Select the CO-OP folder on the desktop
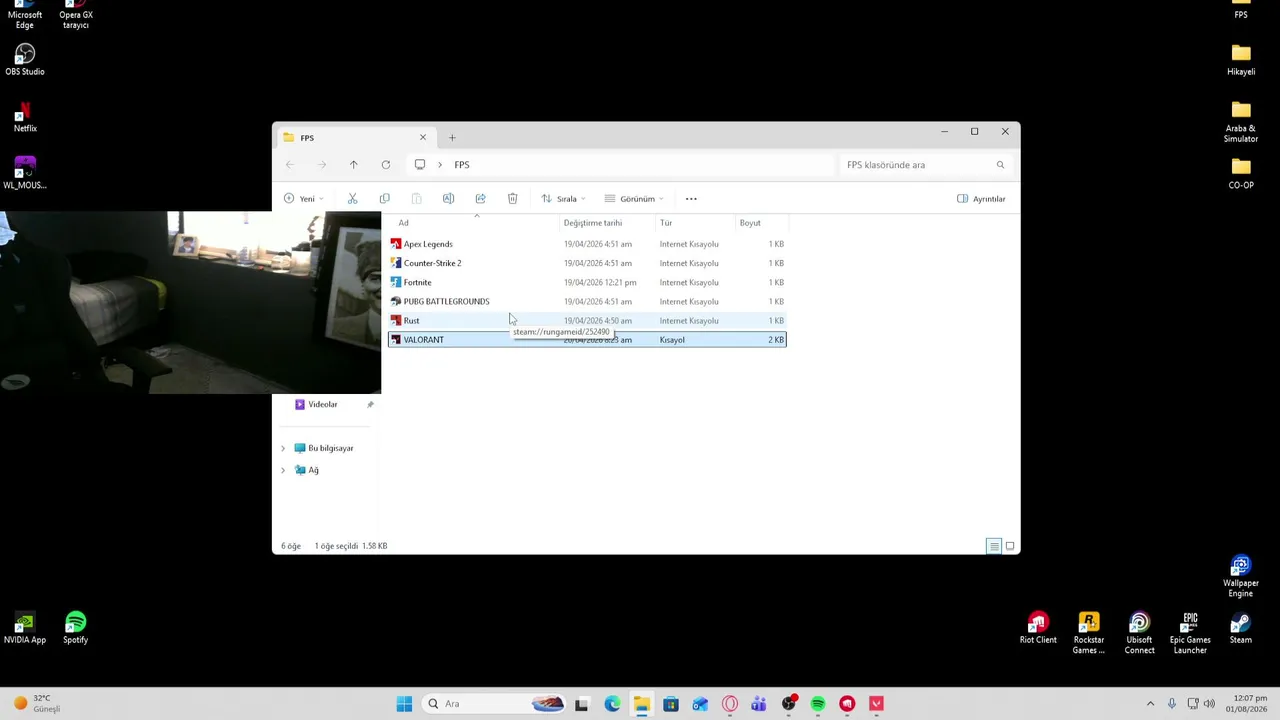Screen dimensions: 1280x720 point(1241,173)
